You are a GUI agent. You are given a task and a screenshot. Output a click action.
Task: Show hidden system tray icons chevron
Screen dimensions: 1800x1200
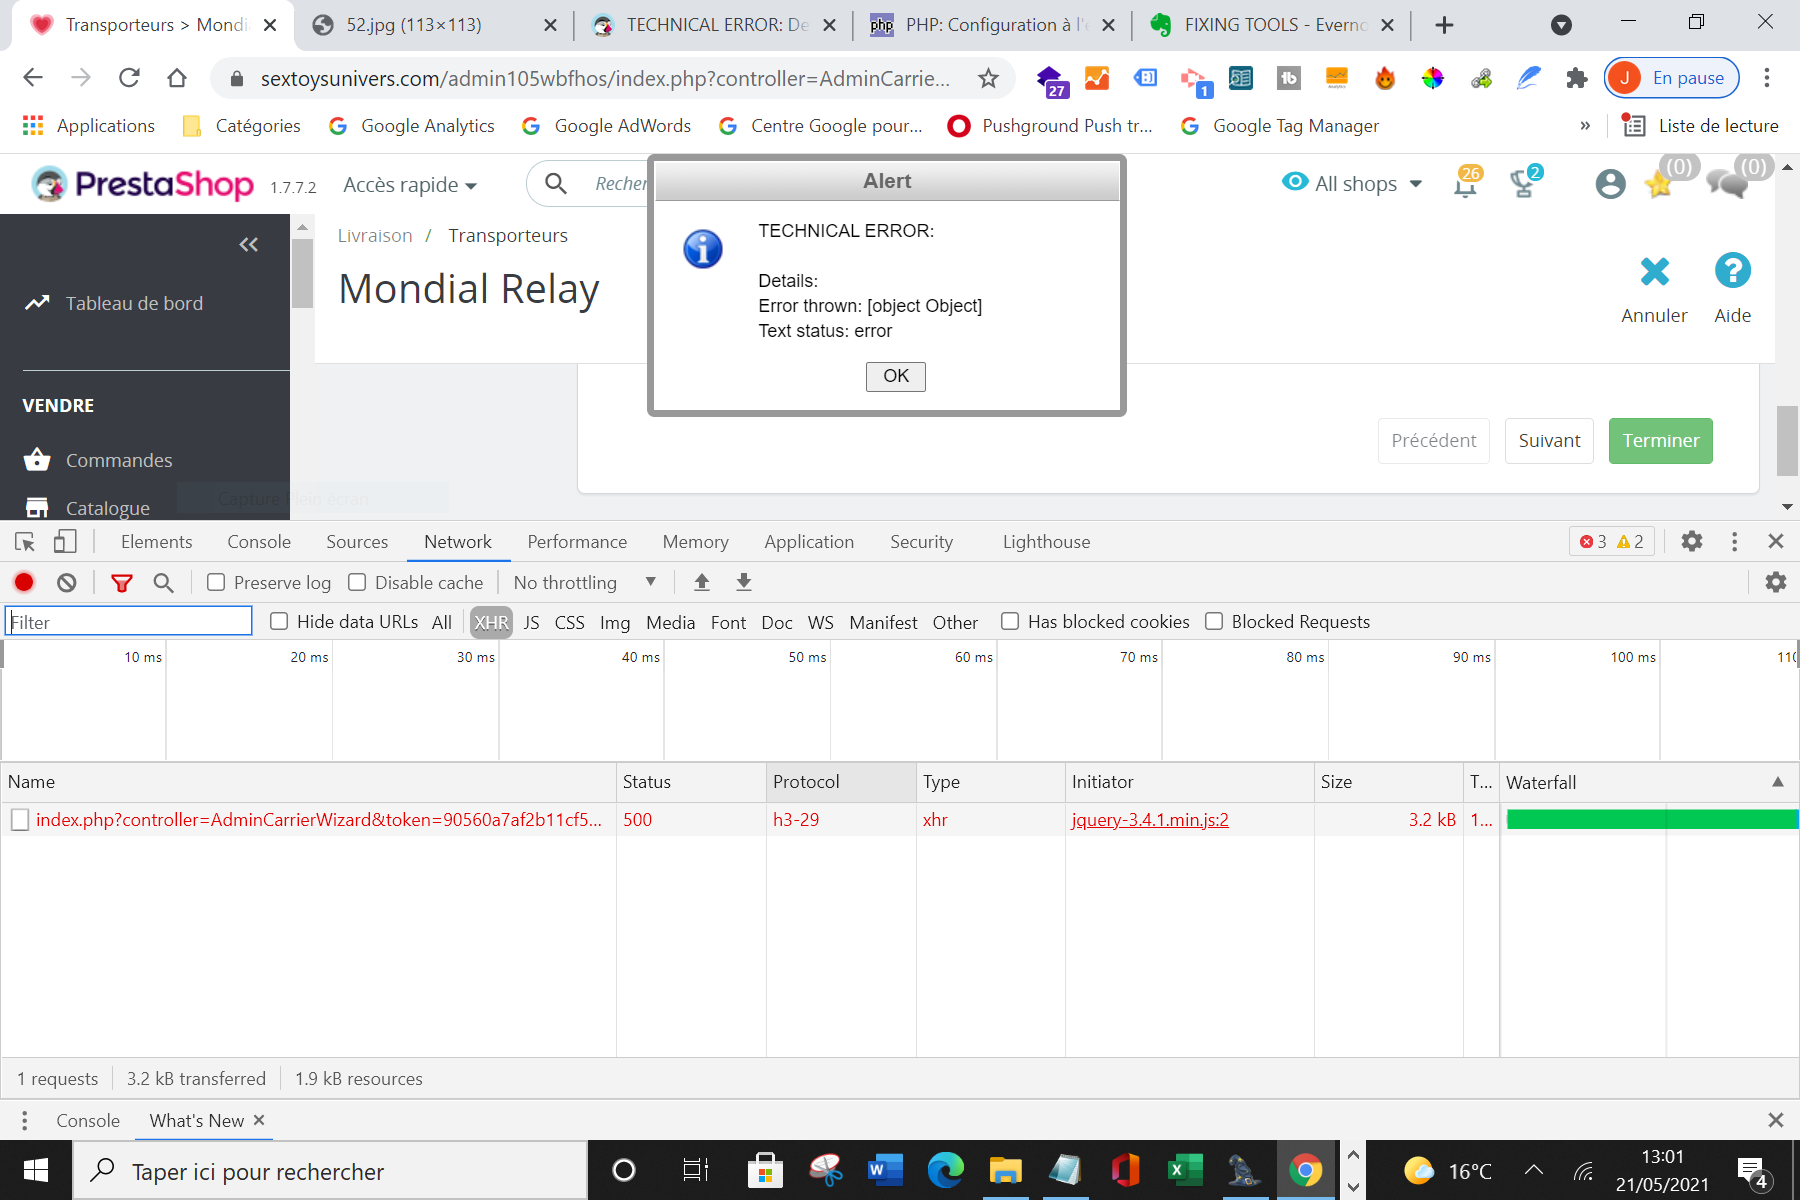tap(1533, 1170)
